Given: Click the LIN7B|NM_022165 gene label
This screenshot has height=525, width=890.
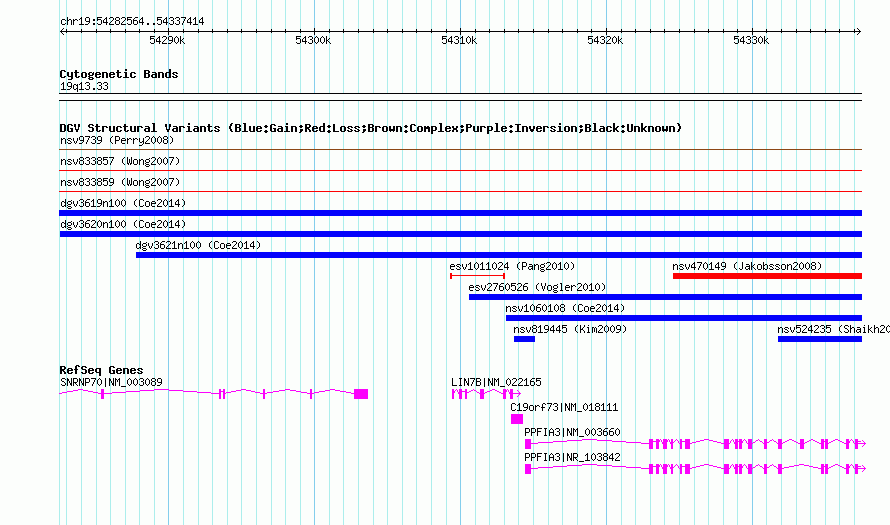Looking at the screenshot, I should click(x=496, y=382).
